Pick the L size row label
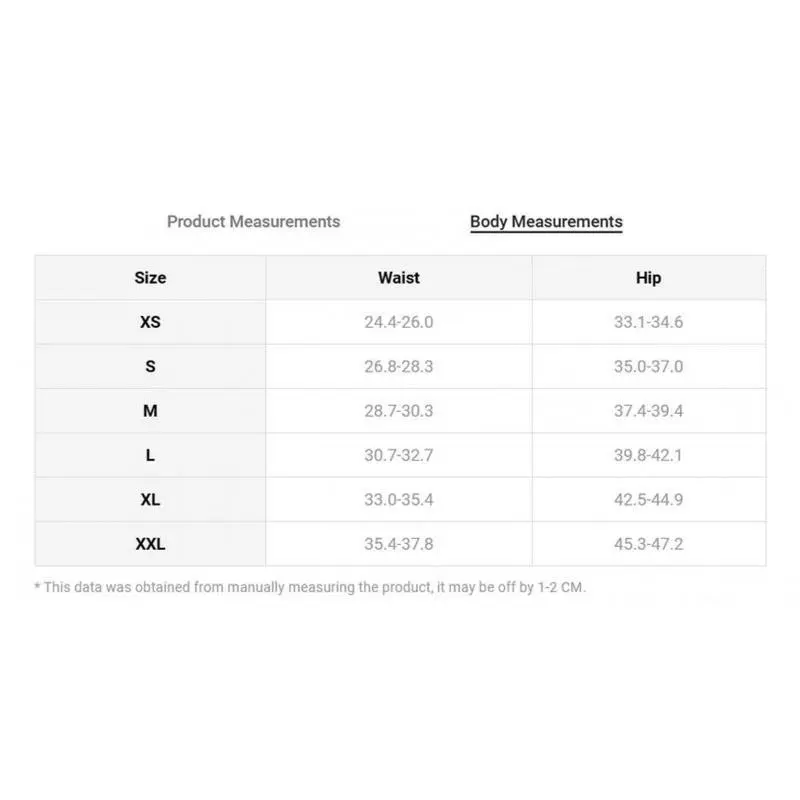 [x=150, y=455]
